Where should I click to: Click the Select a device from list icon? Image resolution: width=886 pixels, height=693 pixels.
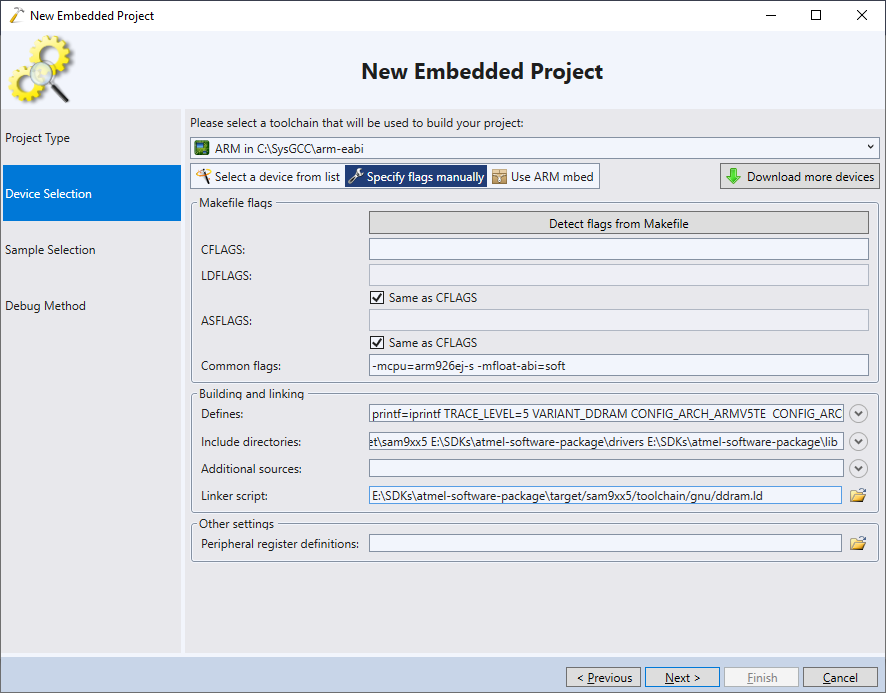click(203, 176)
